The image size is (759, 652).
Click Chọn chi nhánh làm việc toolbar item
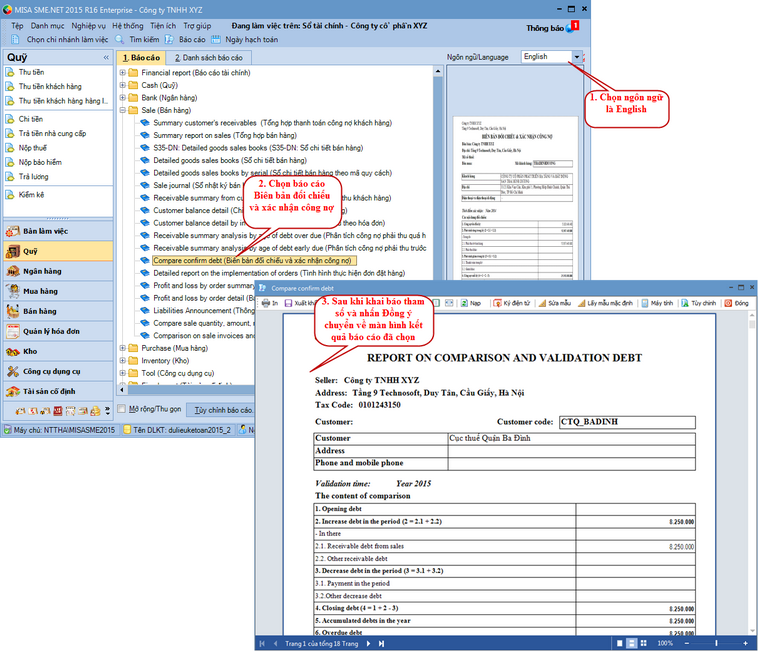coord(60,40)
